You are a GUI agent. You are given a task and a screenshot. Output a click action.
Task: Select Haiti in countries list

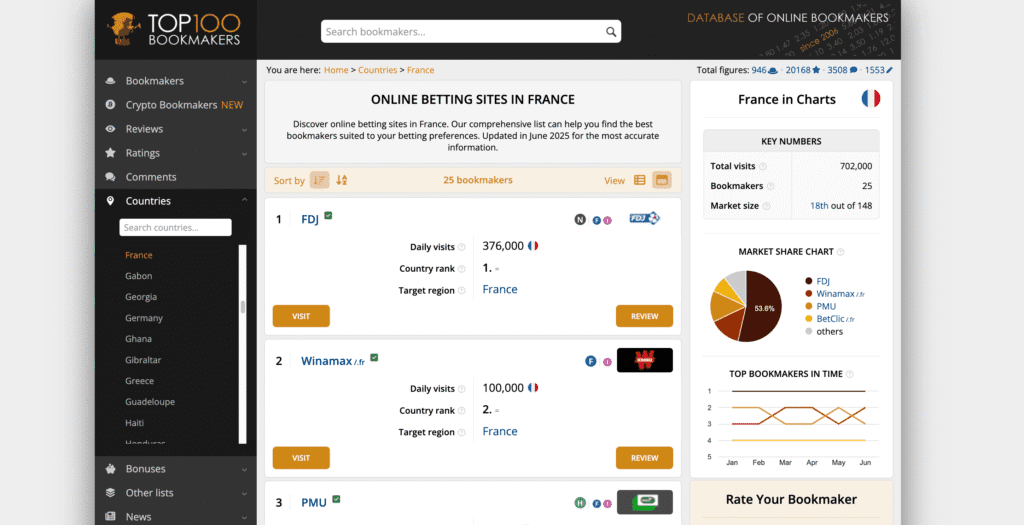tap(135, 422)
